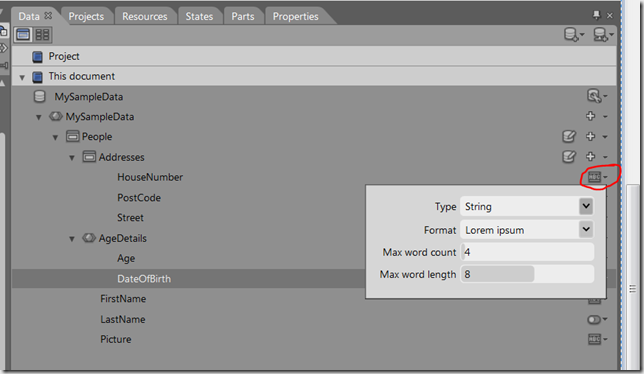
Task: Collapse the People collection node
Action: pyautogui.click(x=55, y=138)
